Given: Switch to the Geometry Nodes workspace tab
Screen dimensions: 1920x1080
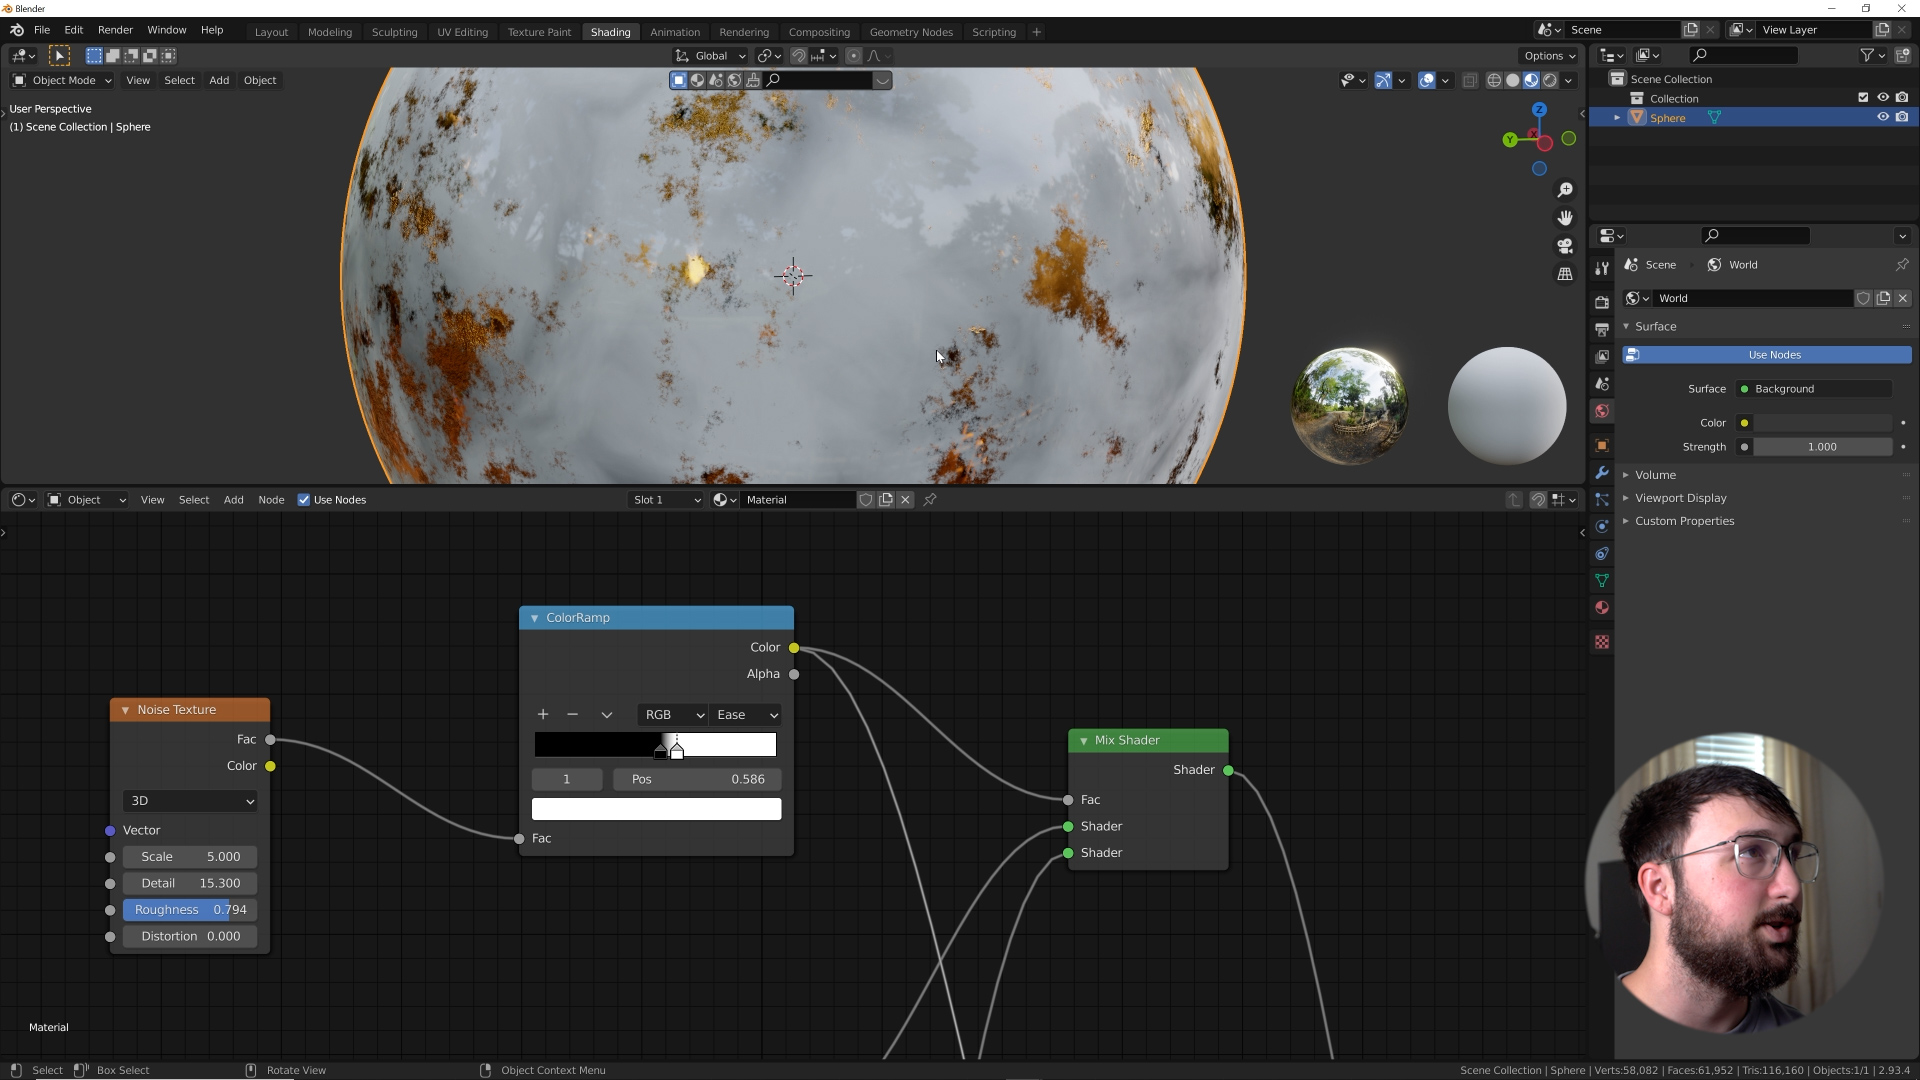Looking at the screenshot, I should 910,32.
